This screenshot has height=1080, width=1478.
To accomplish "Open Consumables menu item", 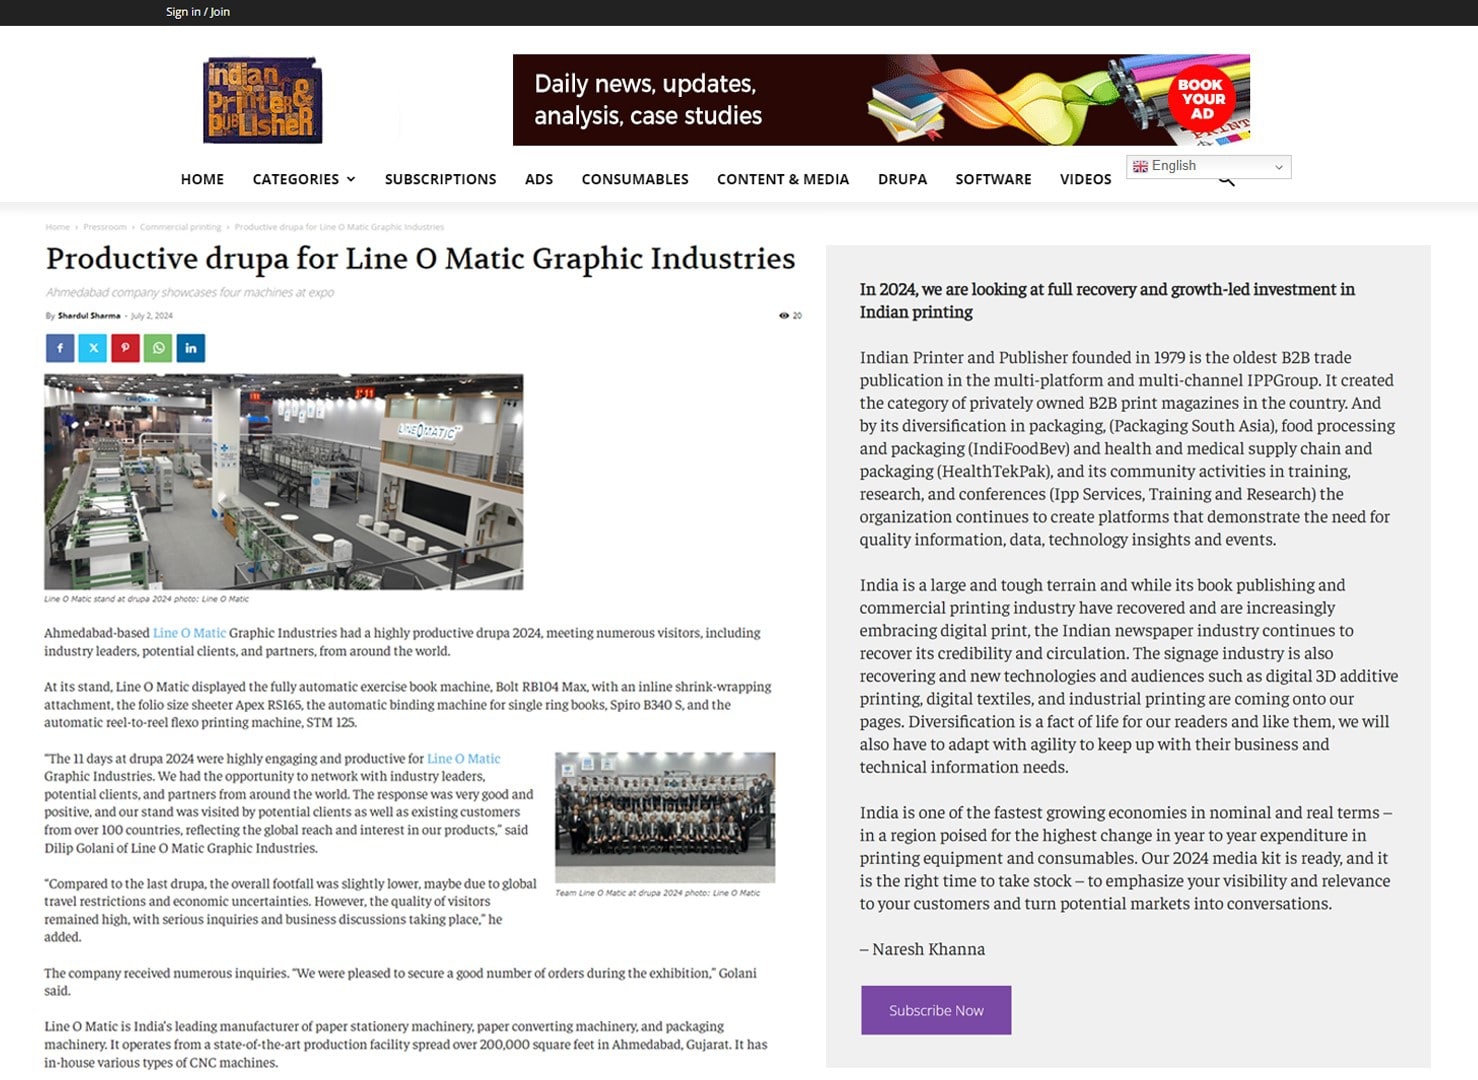I will click(x=635, y=179).
